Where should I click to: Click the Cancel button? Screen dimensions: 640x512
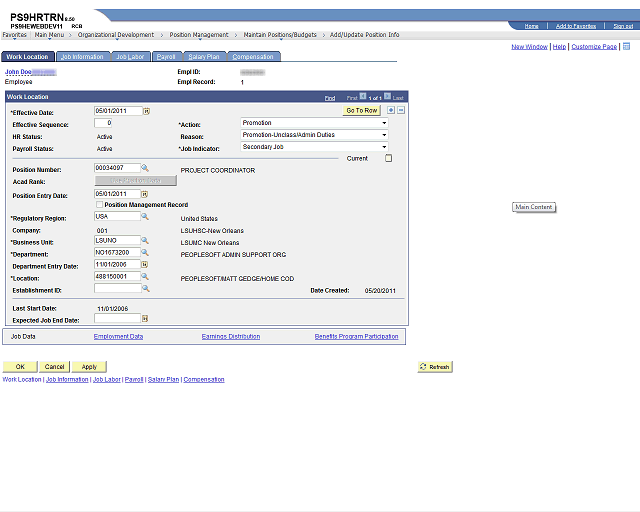(54, 367)
